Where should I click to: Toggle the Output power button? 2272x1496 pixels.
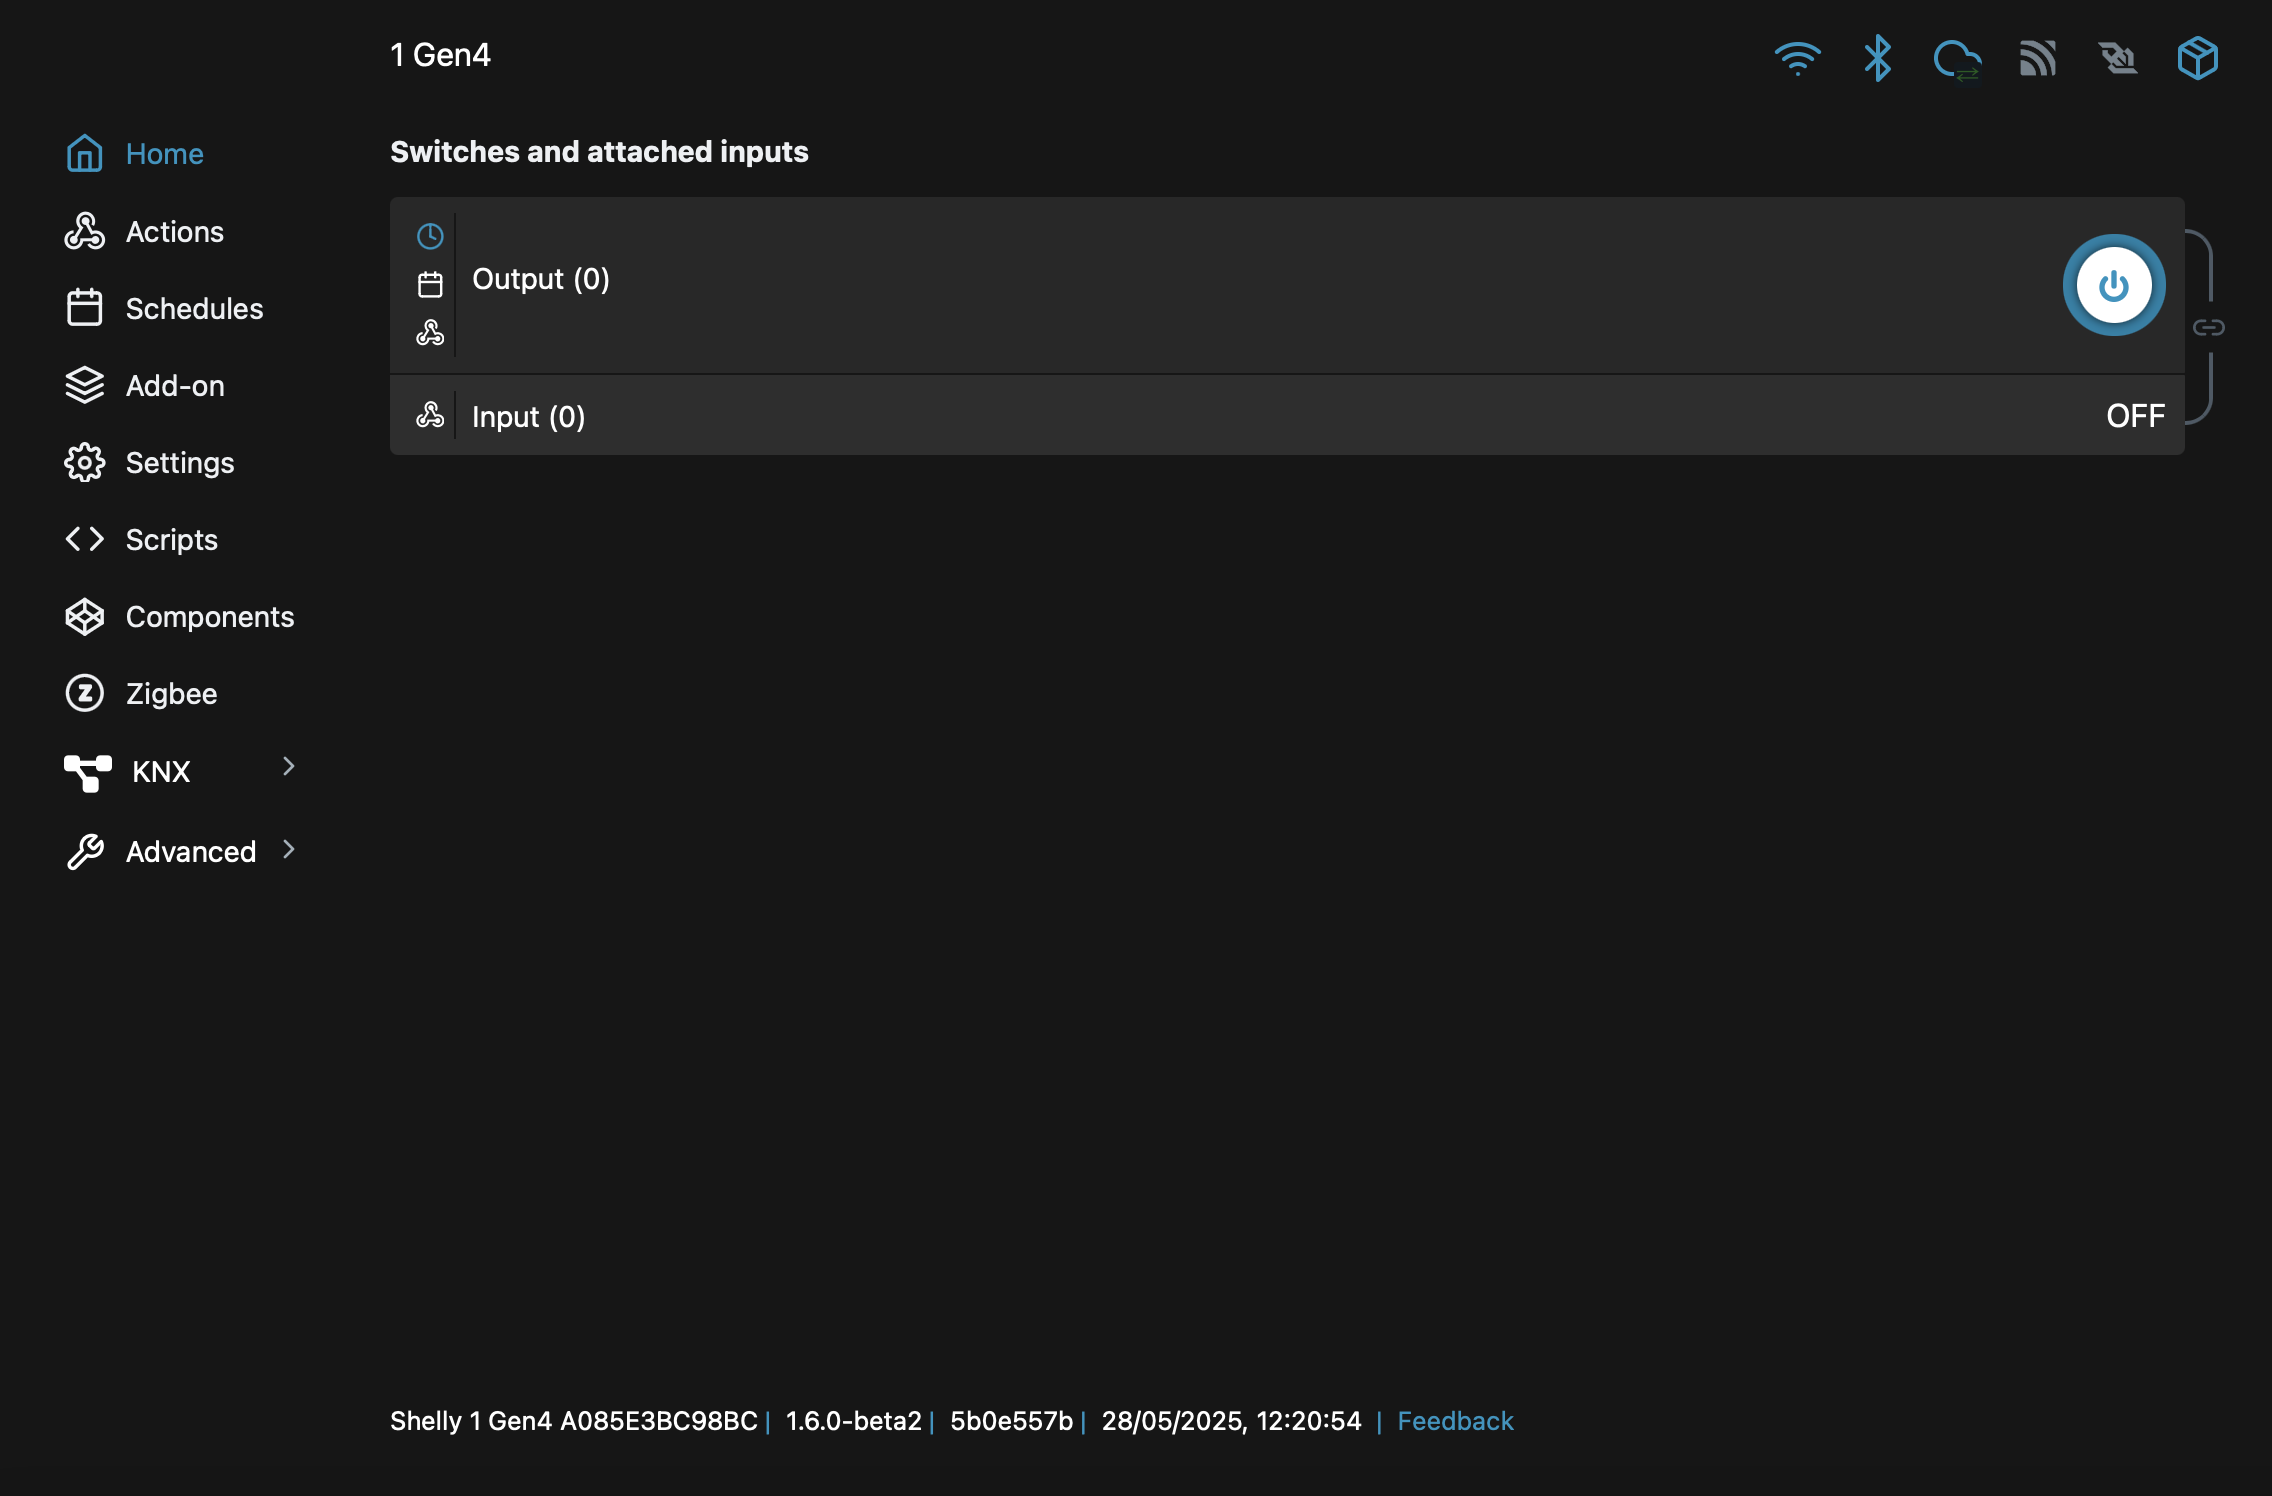2114,284
